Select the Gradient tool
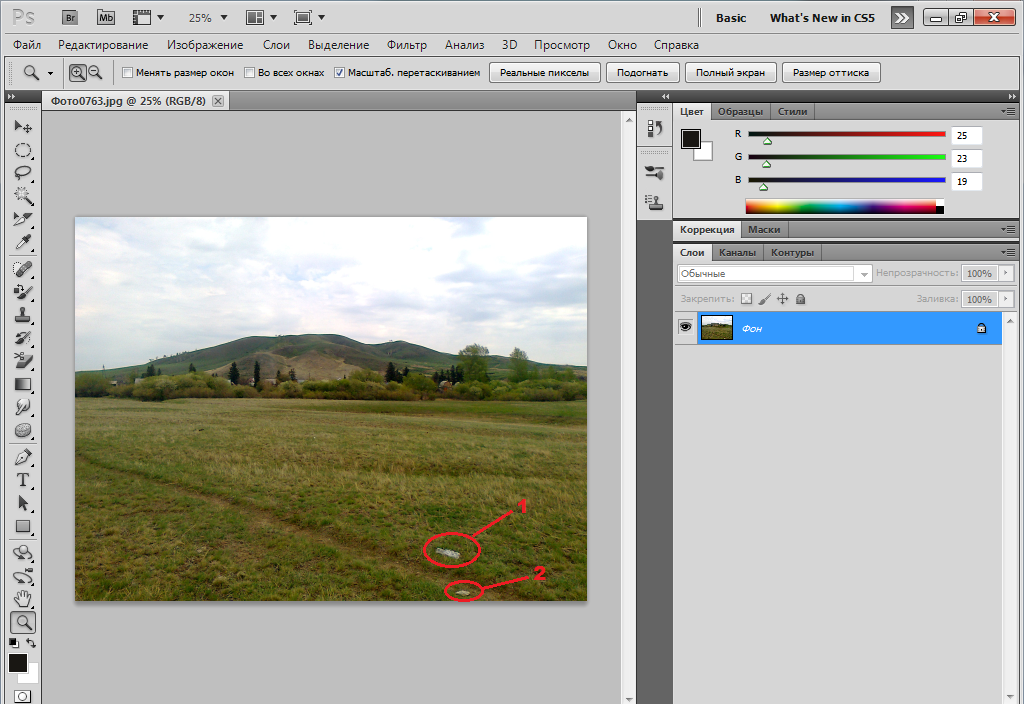This screenshot has width=1024, height=704. [x=23, y=384]
